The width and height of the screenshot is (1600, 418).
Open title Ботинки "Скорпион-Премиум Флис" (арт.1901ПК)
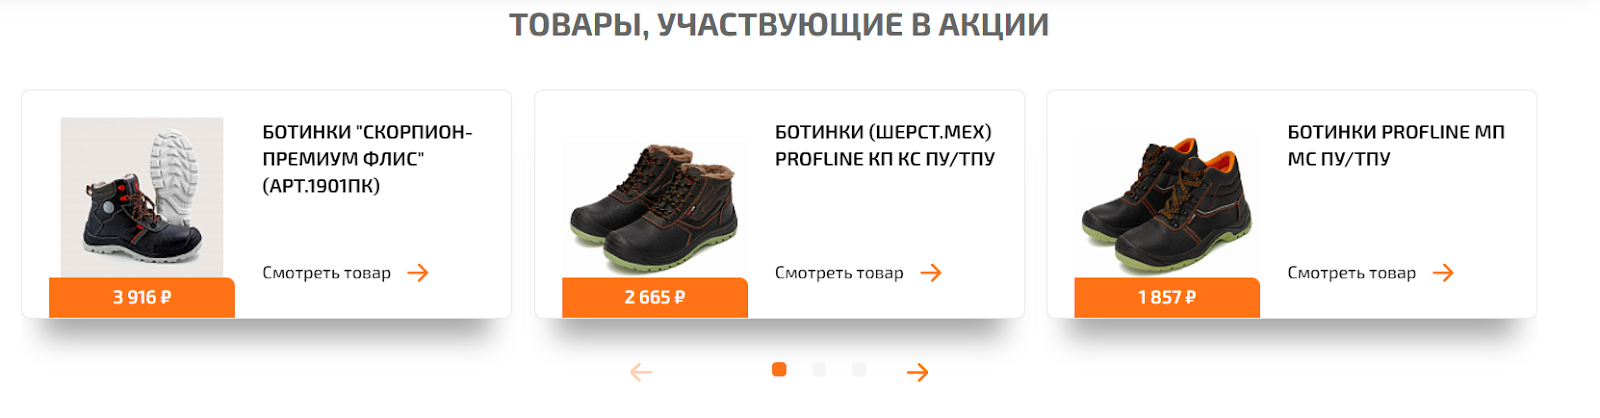click(x=367, y=159)
